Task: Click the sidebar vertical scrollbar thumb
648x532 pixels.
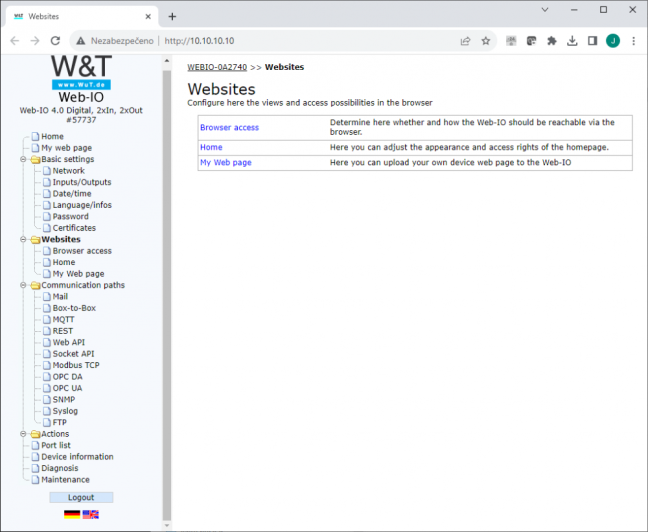Action: tap(167, 294)
